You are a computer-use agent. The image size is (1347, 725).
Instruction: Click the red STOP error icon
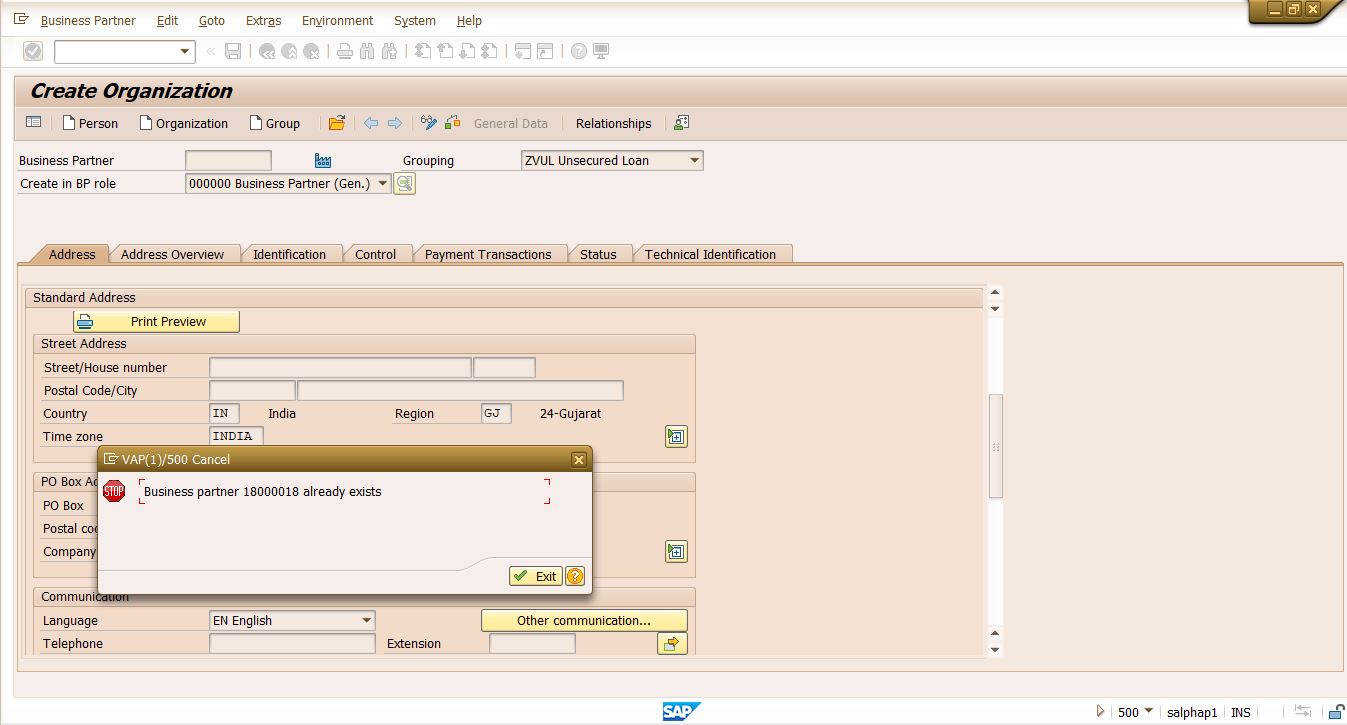pos(114,491)
